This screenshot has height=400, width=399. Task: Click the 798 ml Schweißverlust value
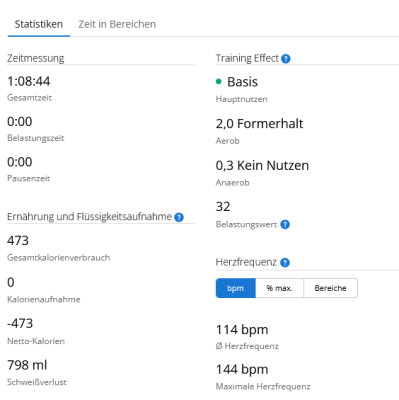click(x=27, y=365)
